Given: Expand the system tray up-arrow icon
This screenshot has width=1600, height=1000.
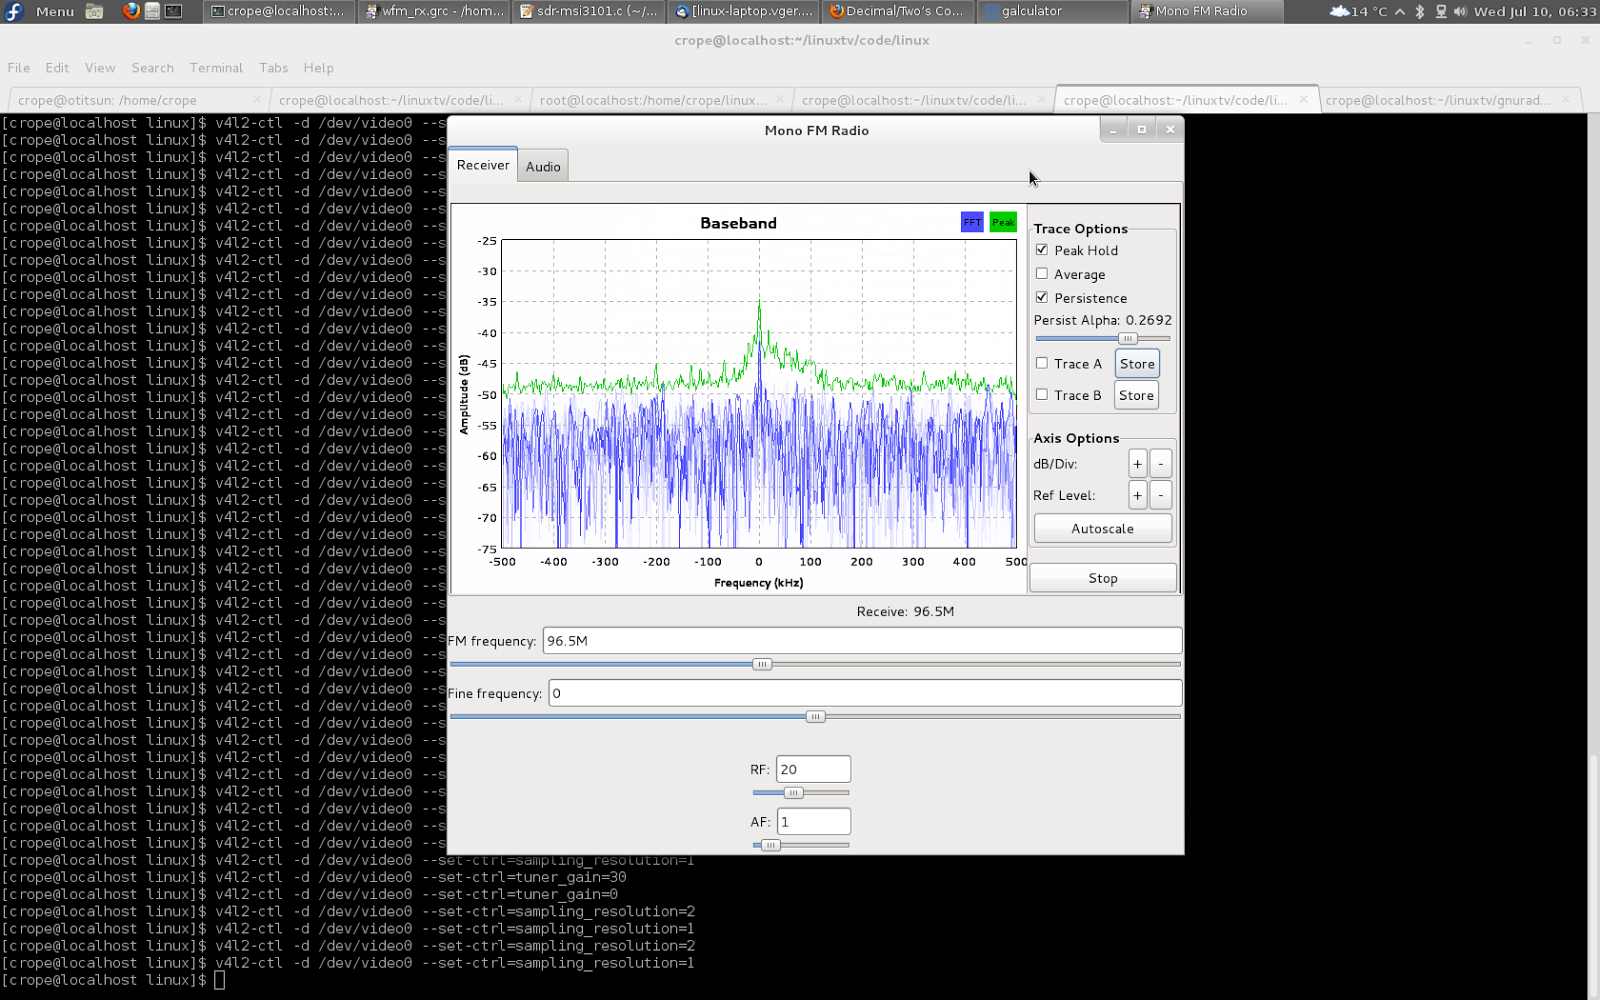Looking at the screenshot, I should (1400, 11).
